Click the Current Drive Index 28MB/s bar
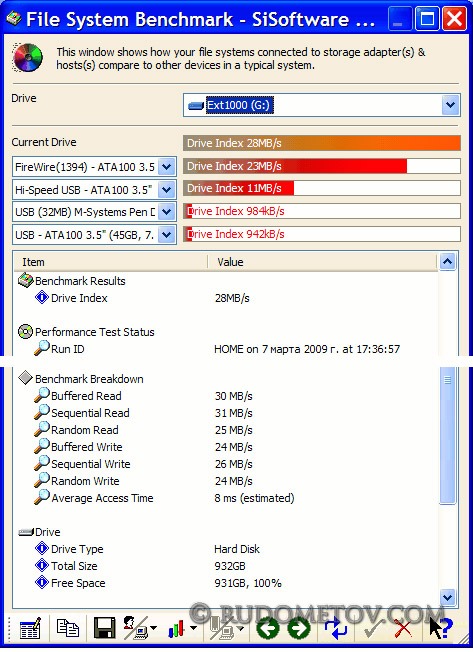Image resolution: width=473 pixels, height=652 pixels. pyautogui.click(x=322, y=143)
